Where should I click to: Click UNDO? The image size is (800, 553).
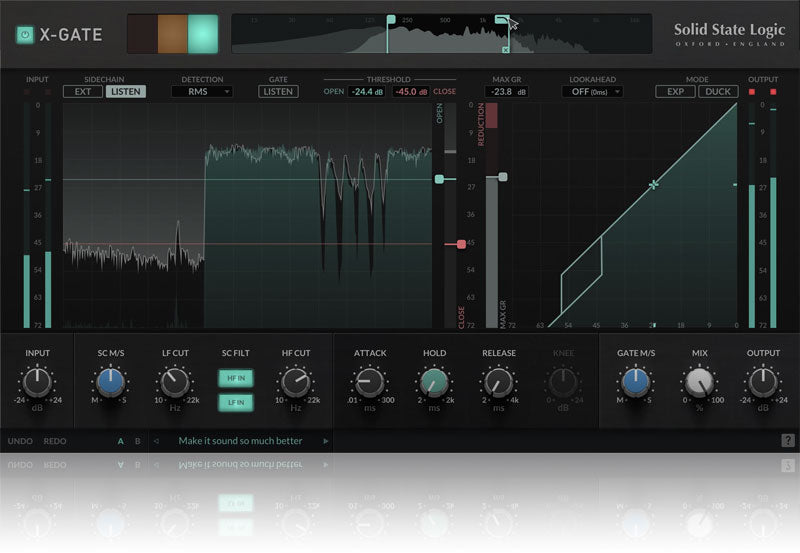click(x=20, y=441)
